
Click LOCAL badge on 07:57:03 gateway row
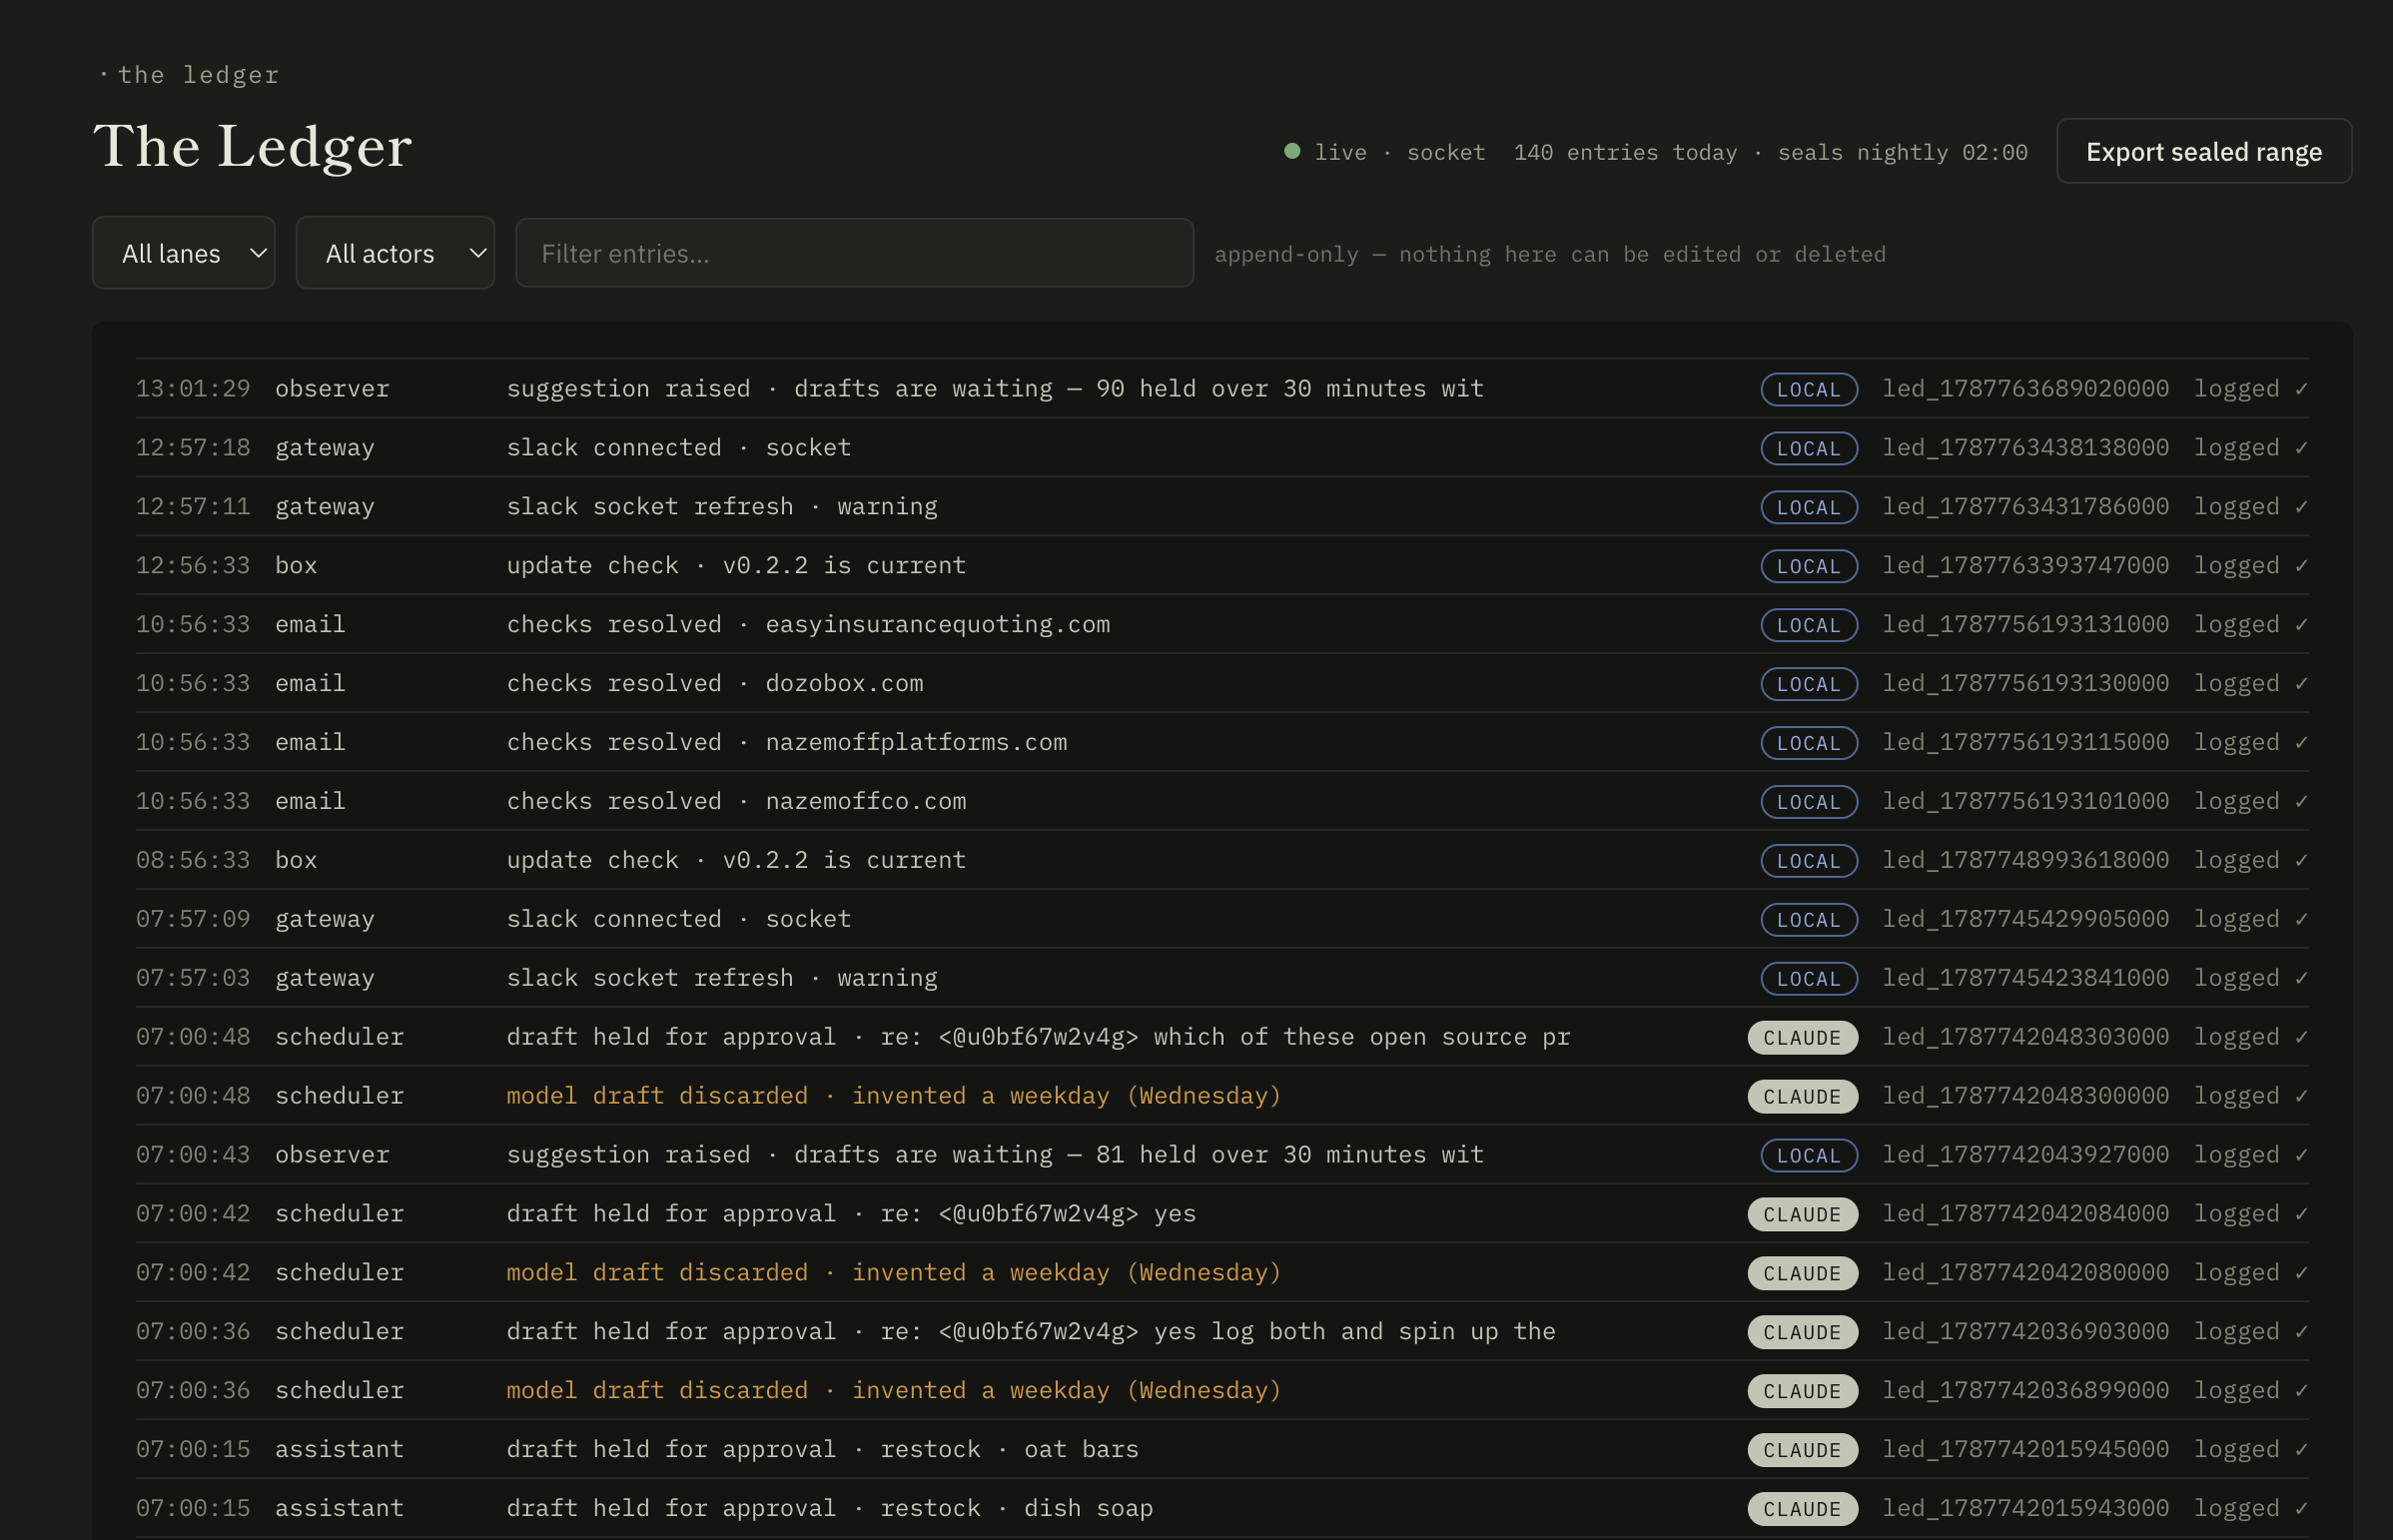1808,979
